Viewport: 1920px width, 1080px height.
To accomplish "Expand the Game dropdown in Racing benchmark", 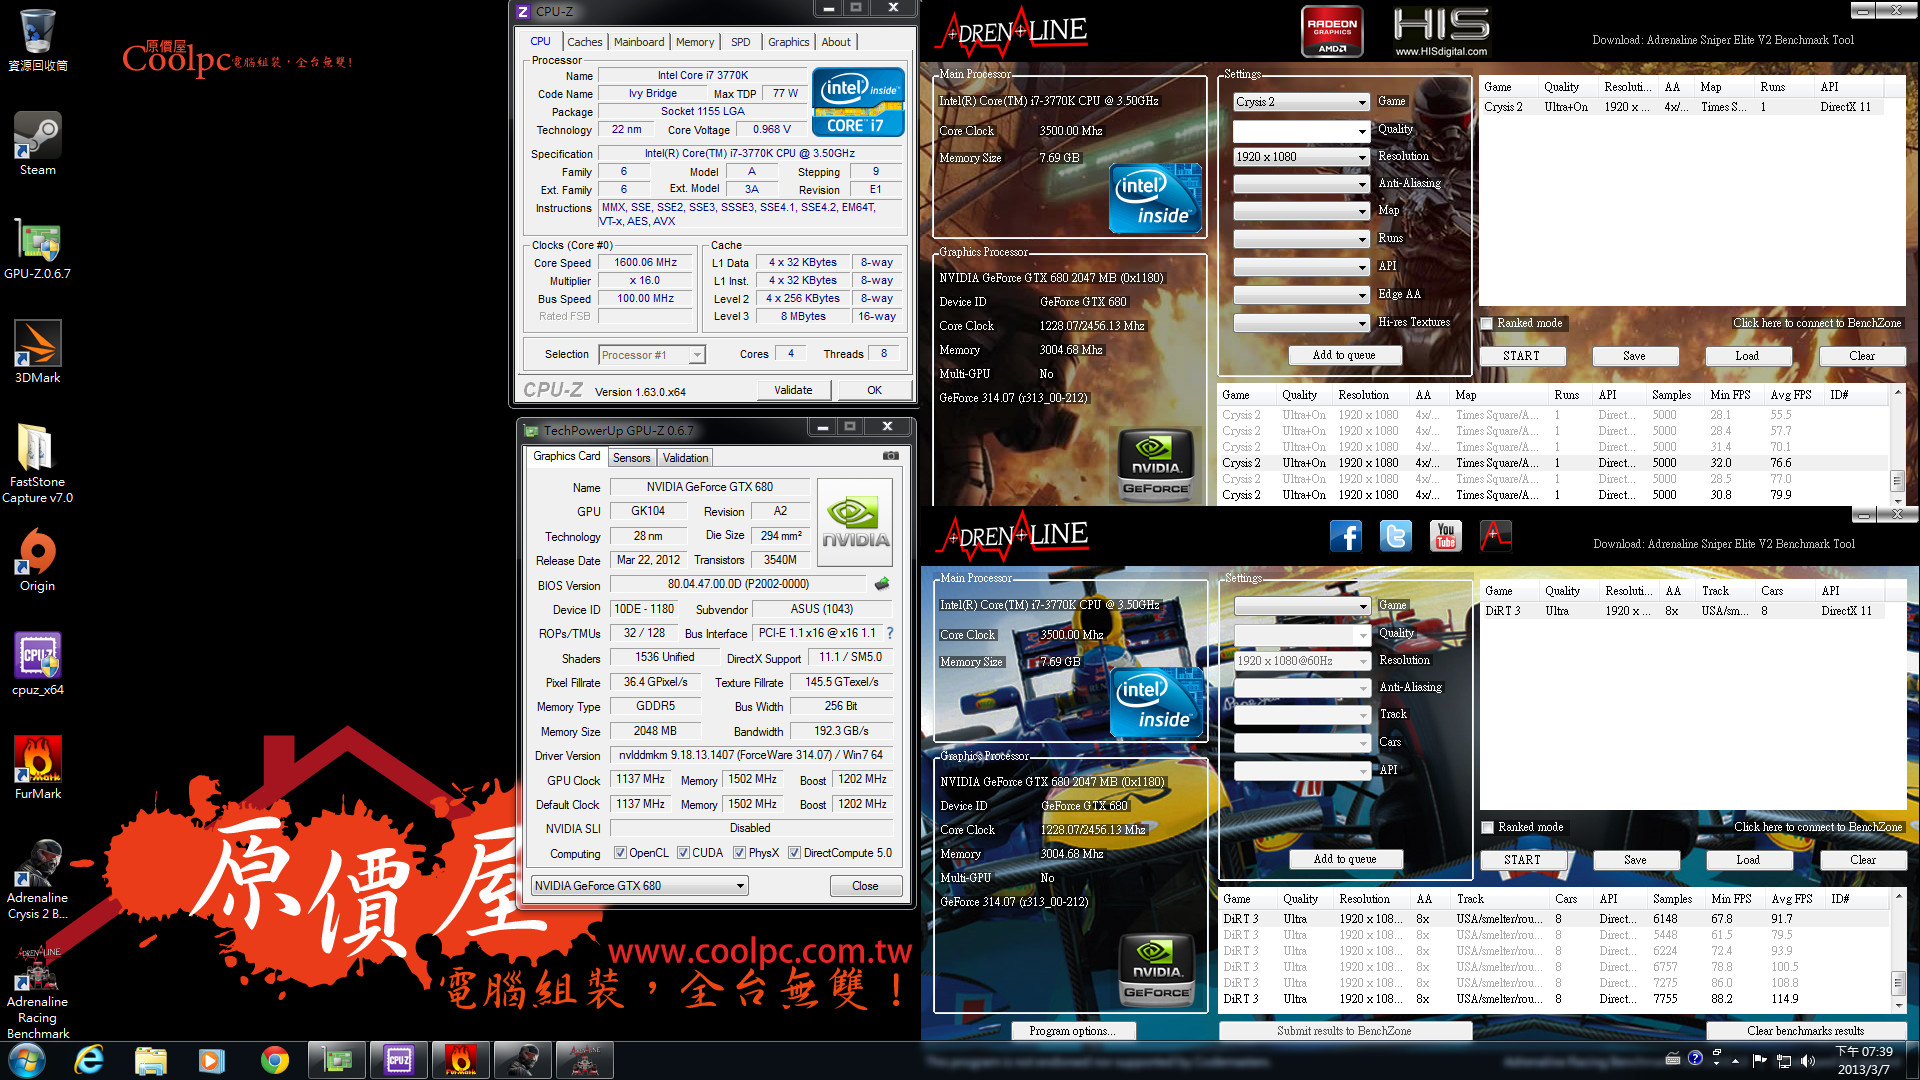I will pyautogui.click(x=1302, y=606).
